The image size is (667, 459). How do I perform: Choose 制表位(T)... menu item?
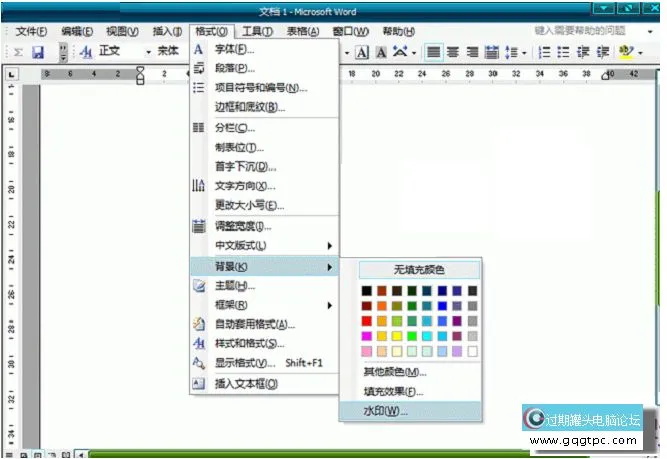pyautogui.click(x=264, y=148)
